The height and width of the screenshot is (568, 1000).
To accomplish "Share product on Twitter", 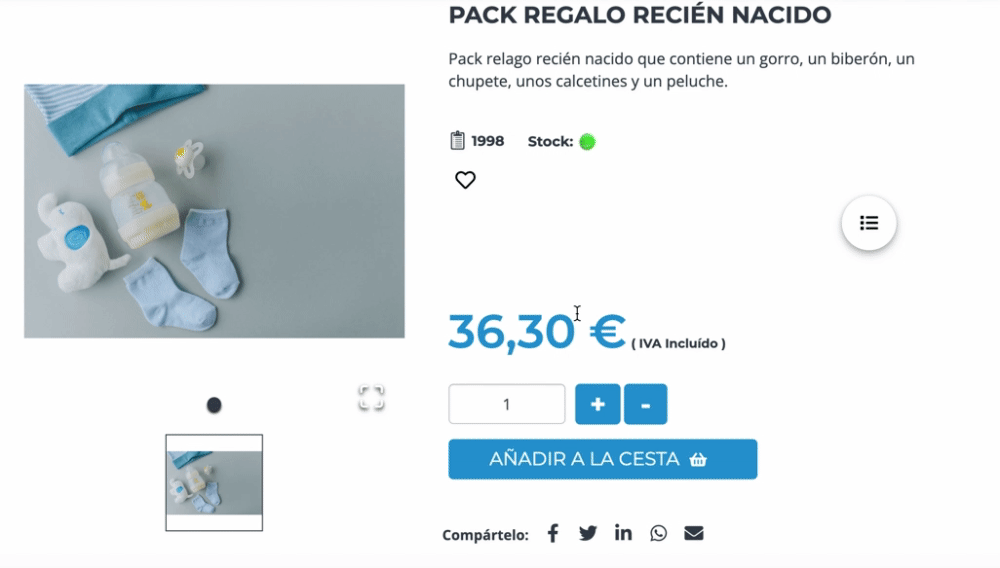I will coord(588,533).
